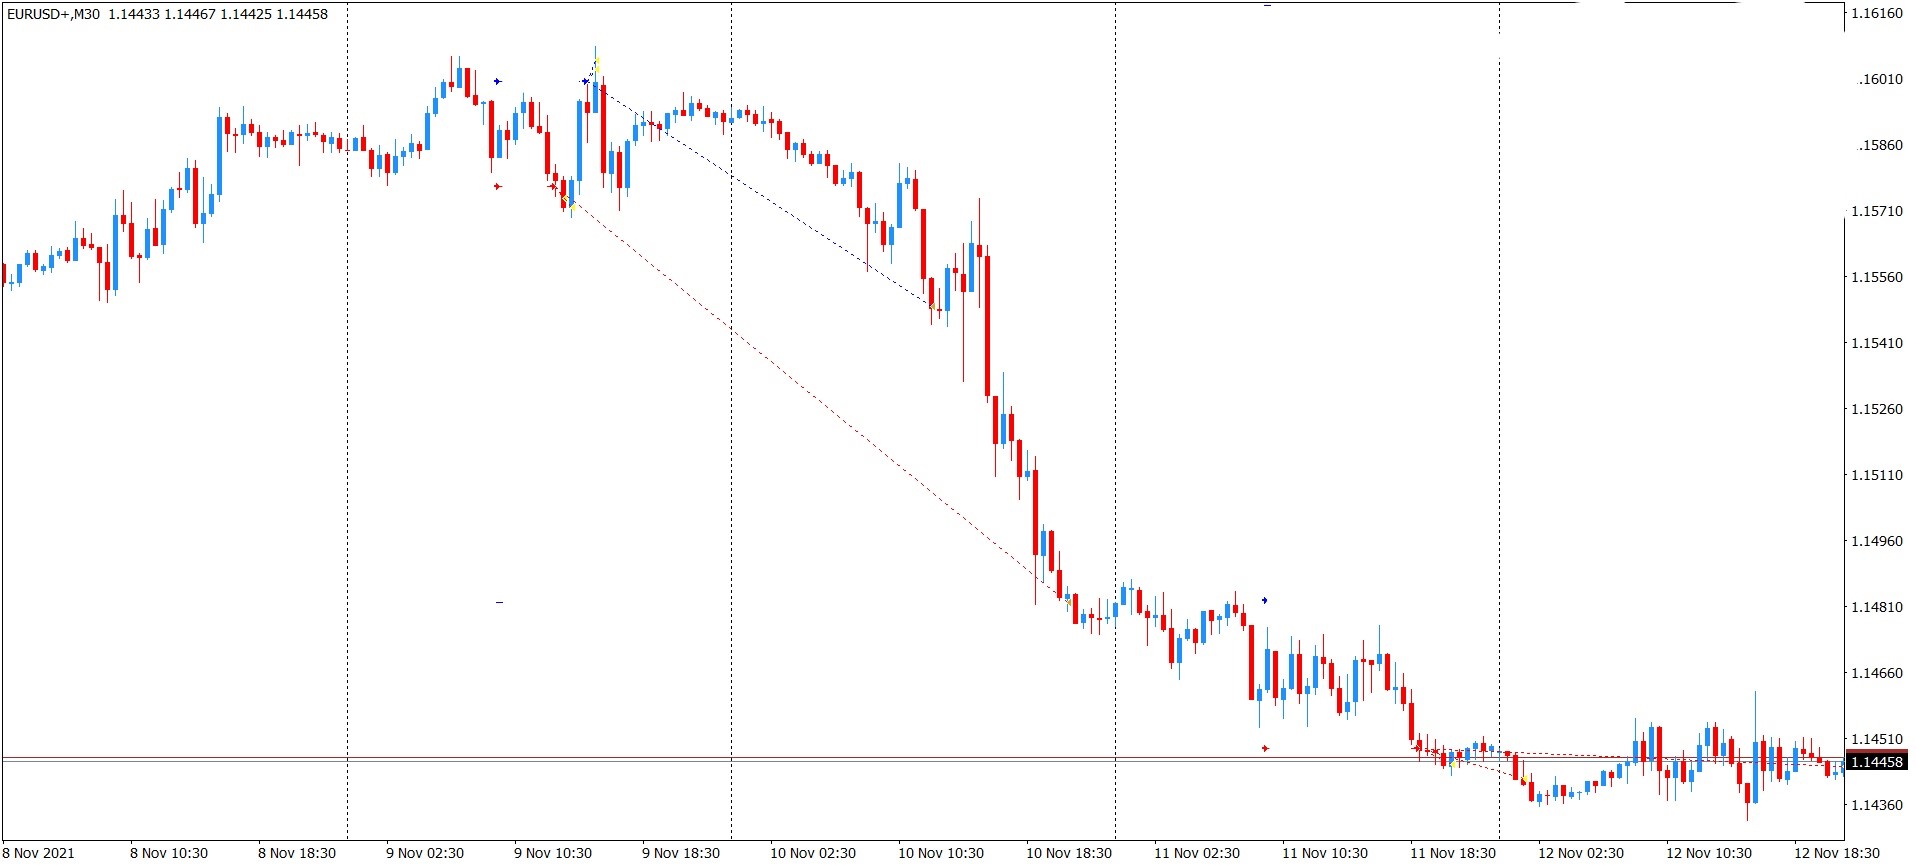The image size is (1916, 866).
Task: Select the horizontal bid price line
Action: pyautogui.click(x=922, y=762)
